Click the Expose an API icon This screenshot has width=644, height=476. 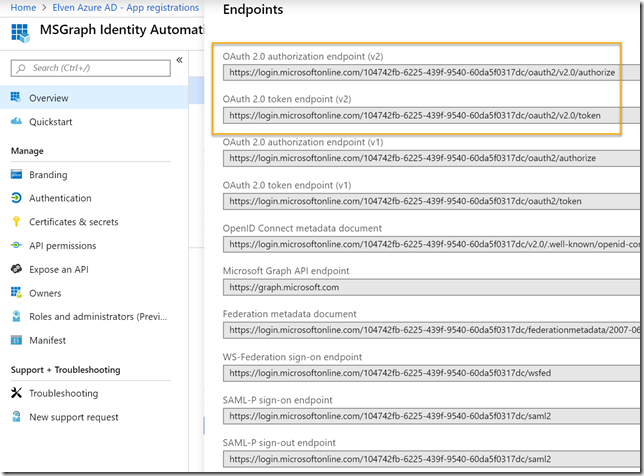(16, 269)
